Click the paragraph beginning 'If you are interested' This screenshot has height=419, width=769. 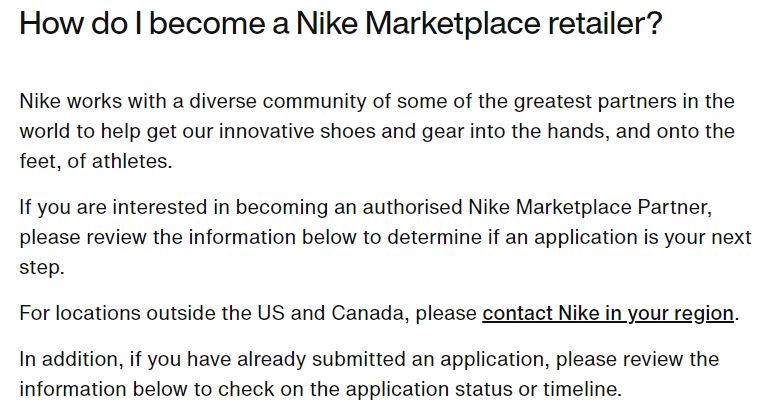click(385, 237)
